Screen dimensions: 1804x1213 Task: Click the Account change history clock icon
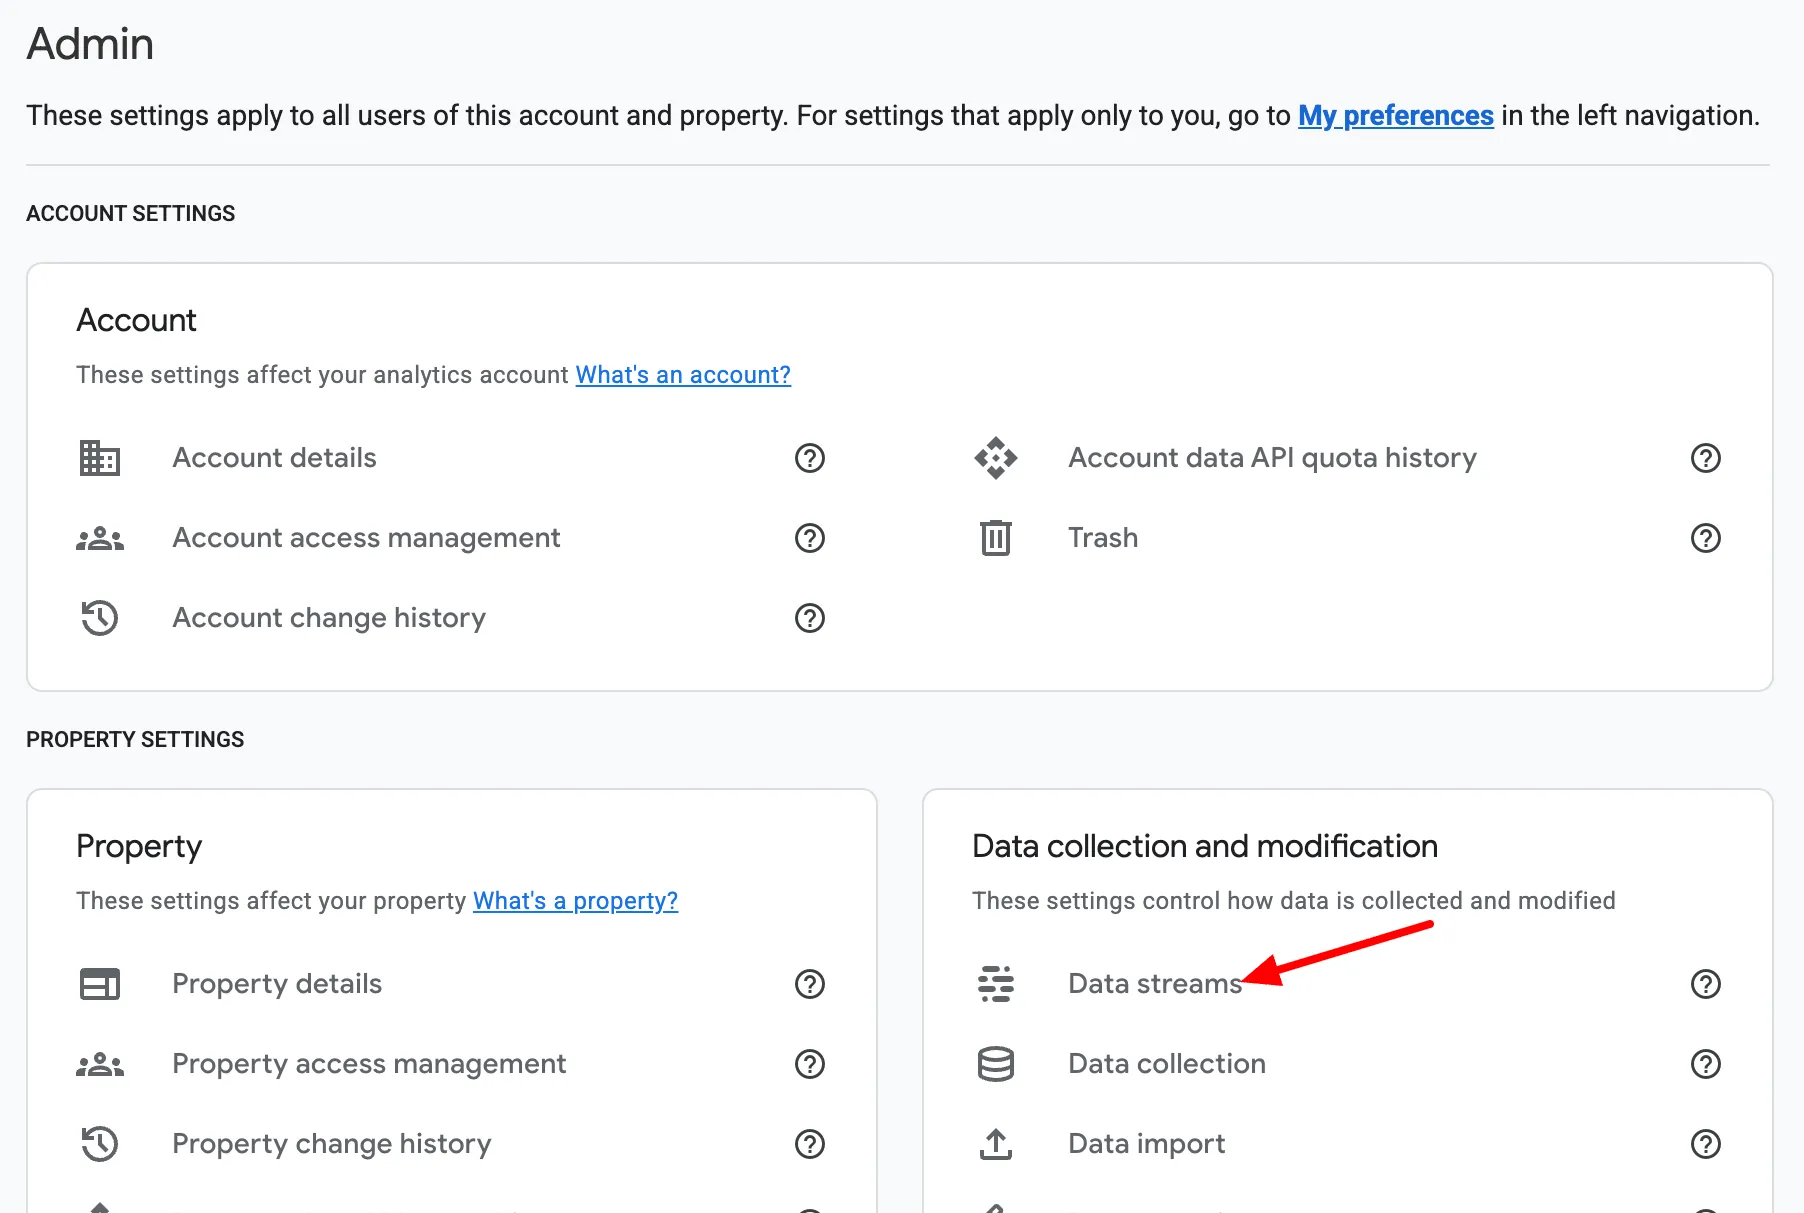pyautogui.click(x=100, y=618)
